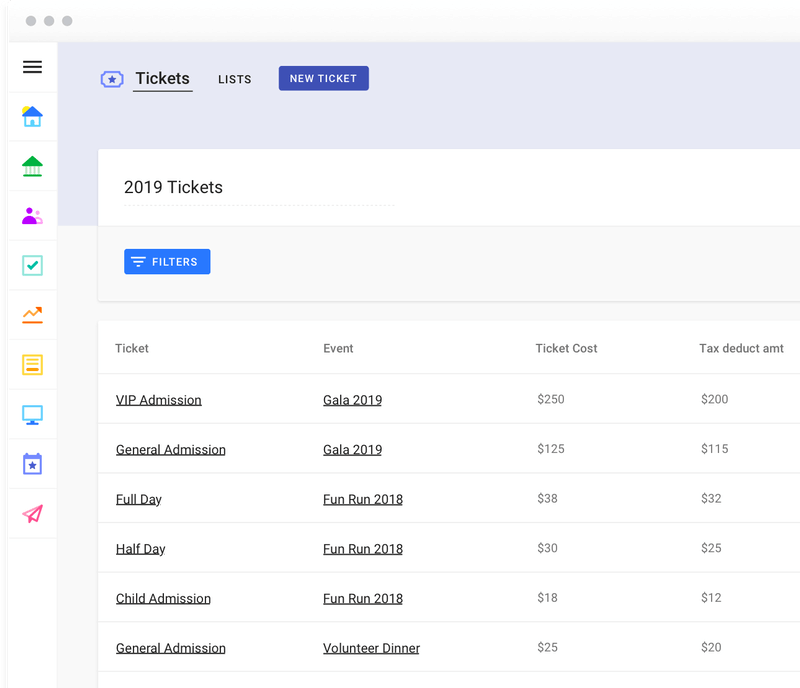This screenshot has height=688, width=800.
Task: Click the Tickets star badge next to the title
Action: (x=111, y=78)
